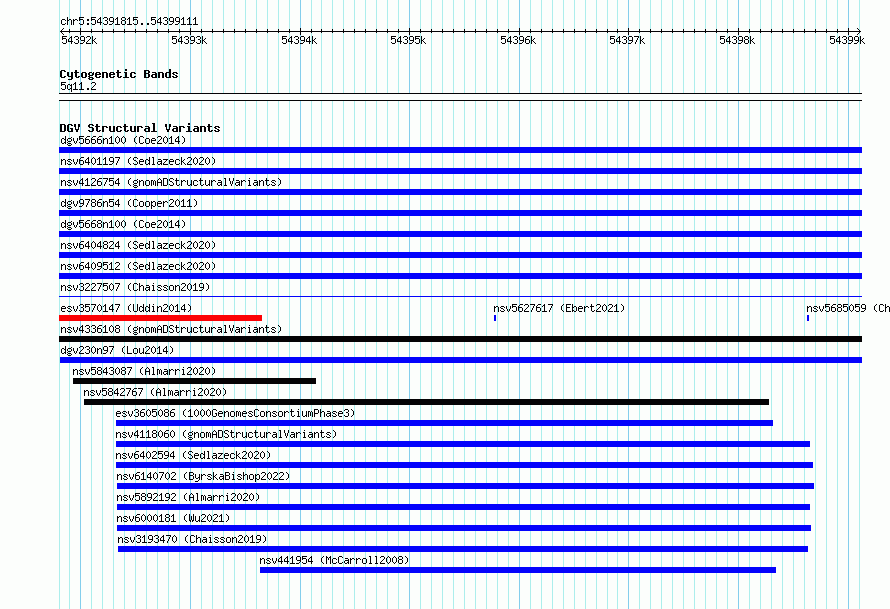The width and height of the screenshot is (890, 609).
Task: Open the nsv6402594 (Sedlazeck2020) label
Action: [x=193, y=455]
